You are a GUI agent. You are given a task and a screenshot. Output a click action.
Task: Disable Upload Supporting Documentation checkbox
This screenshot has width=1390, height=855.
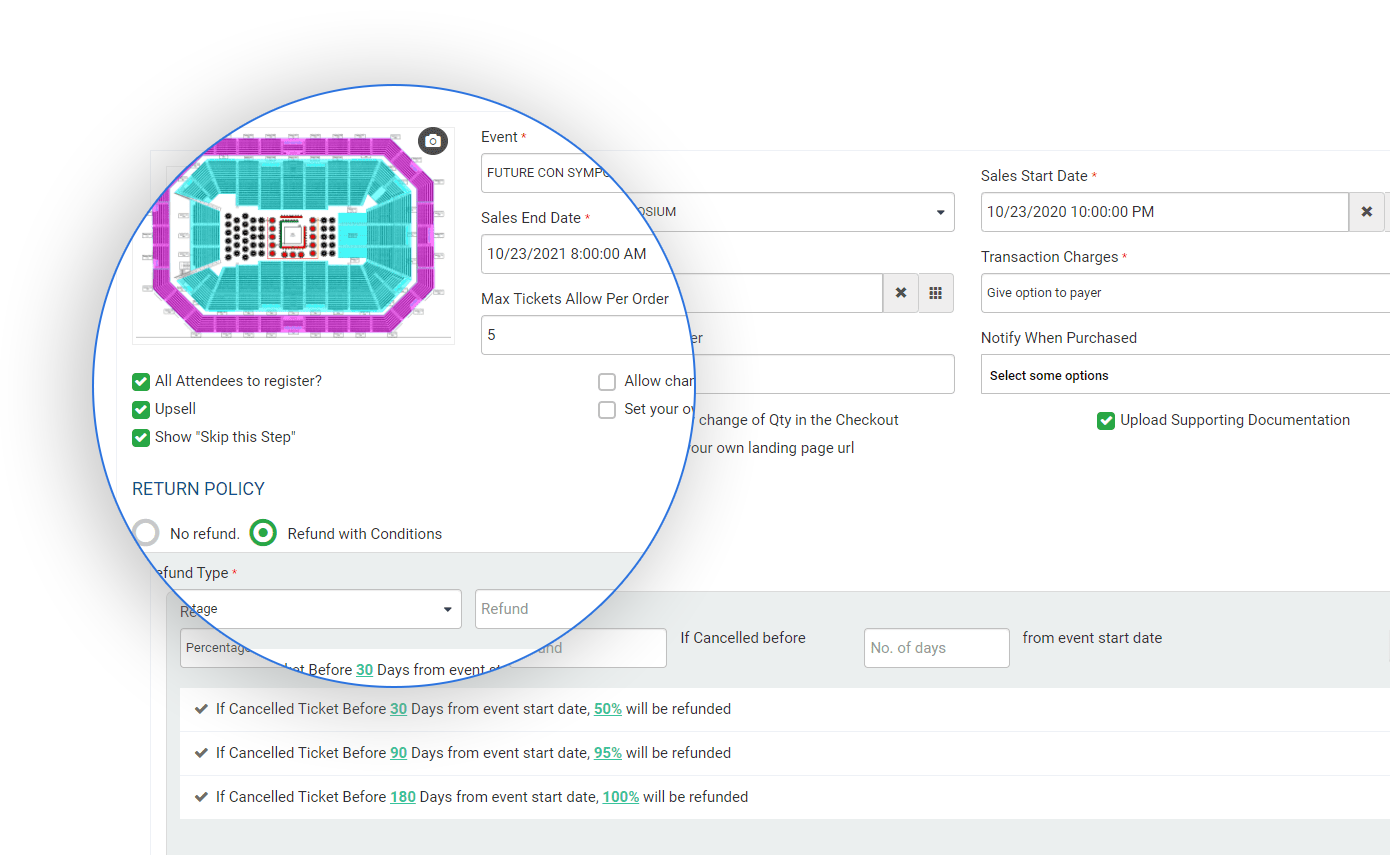1105,421
